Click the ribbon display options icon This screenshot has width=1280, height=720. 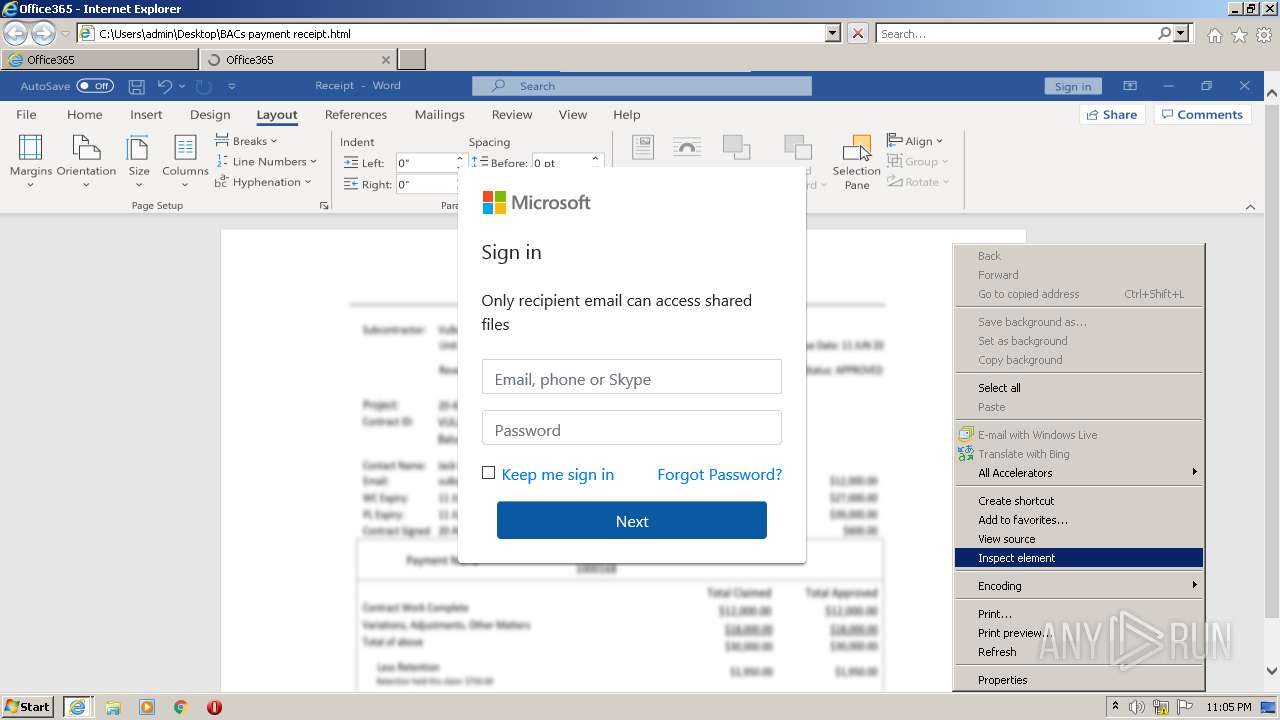1130,86
